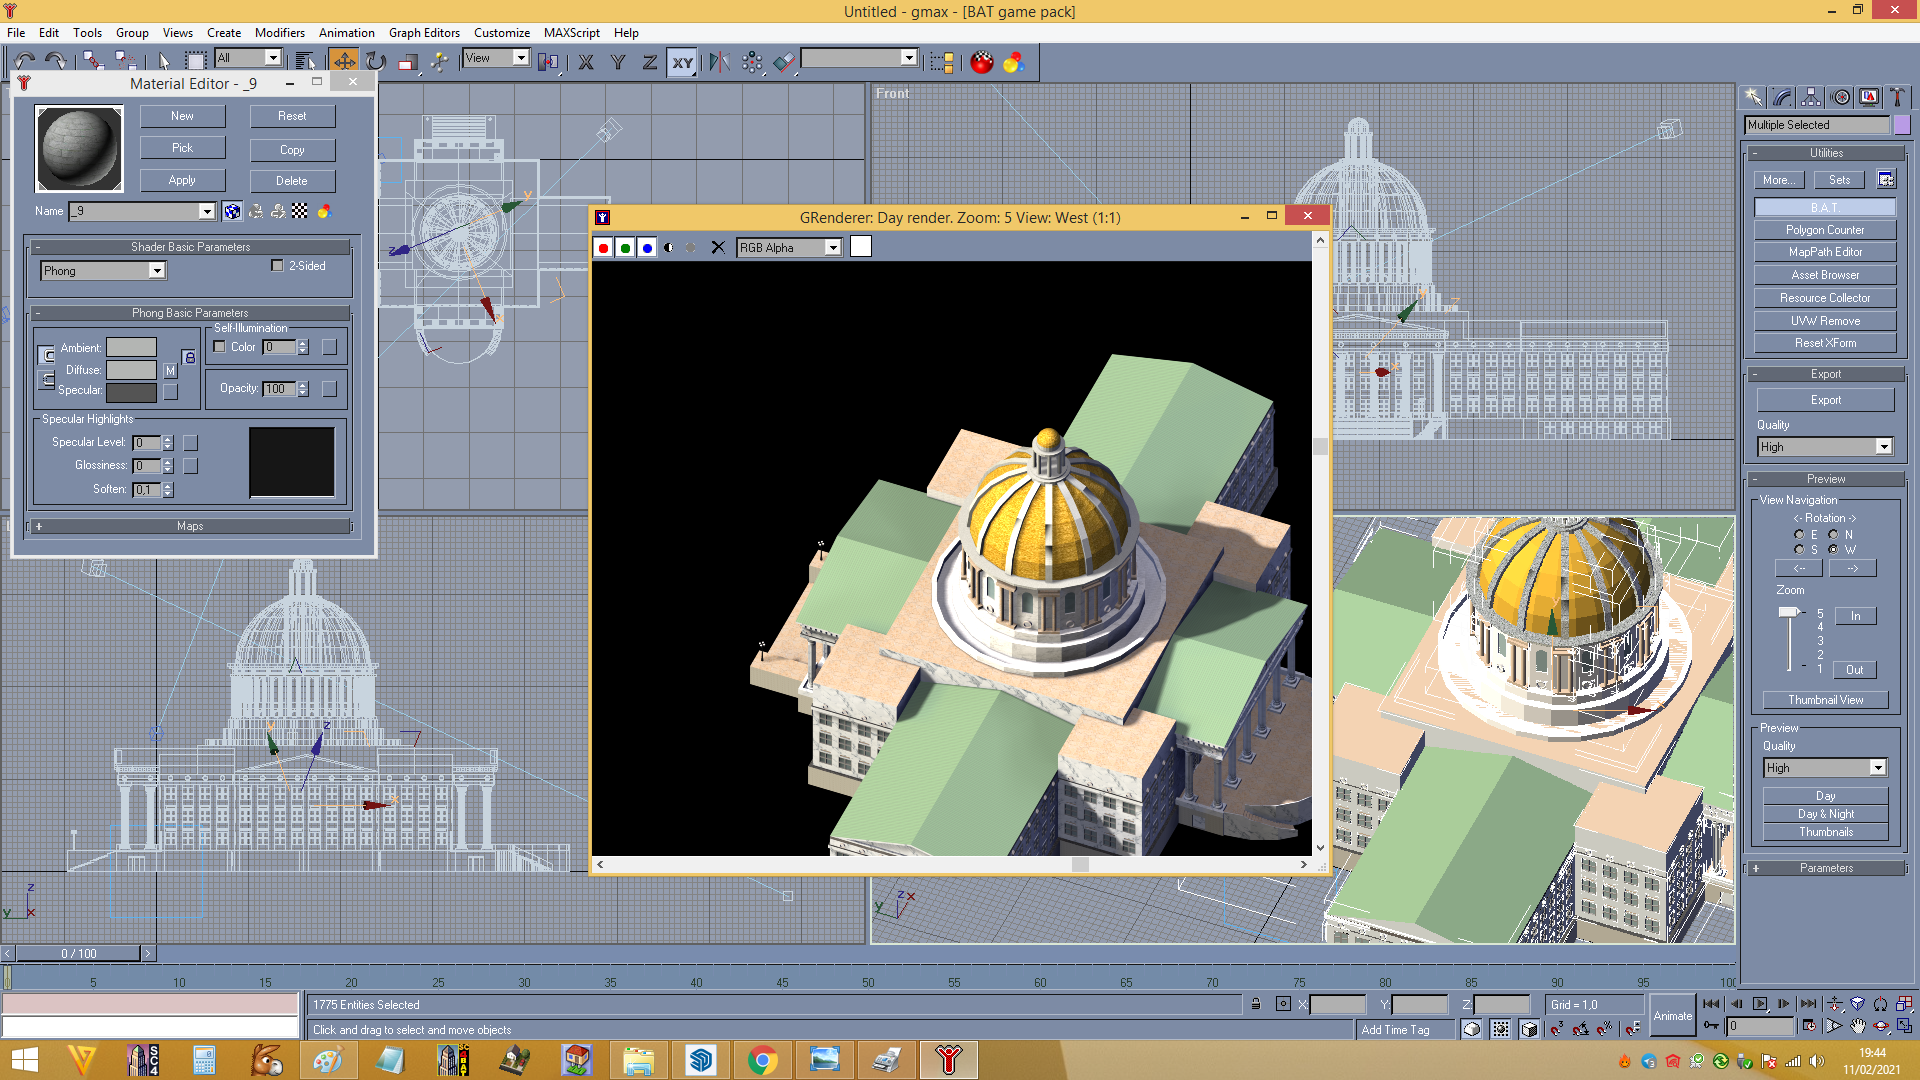Click the Select by Name icon
Screen dimensions: 1920x1080
[x=306, y=62]
